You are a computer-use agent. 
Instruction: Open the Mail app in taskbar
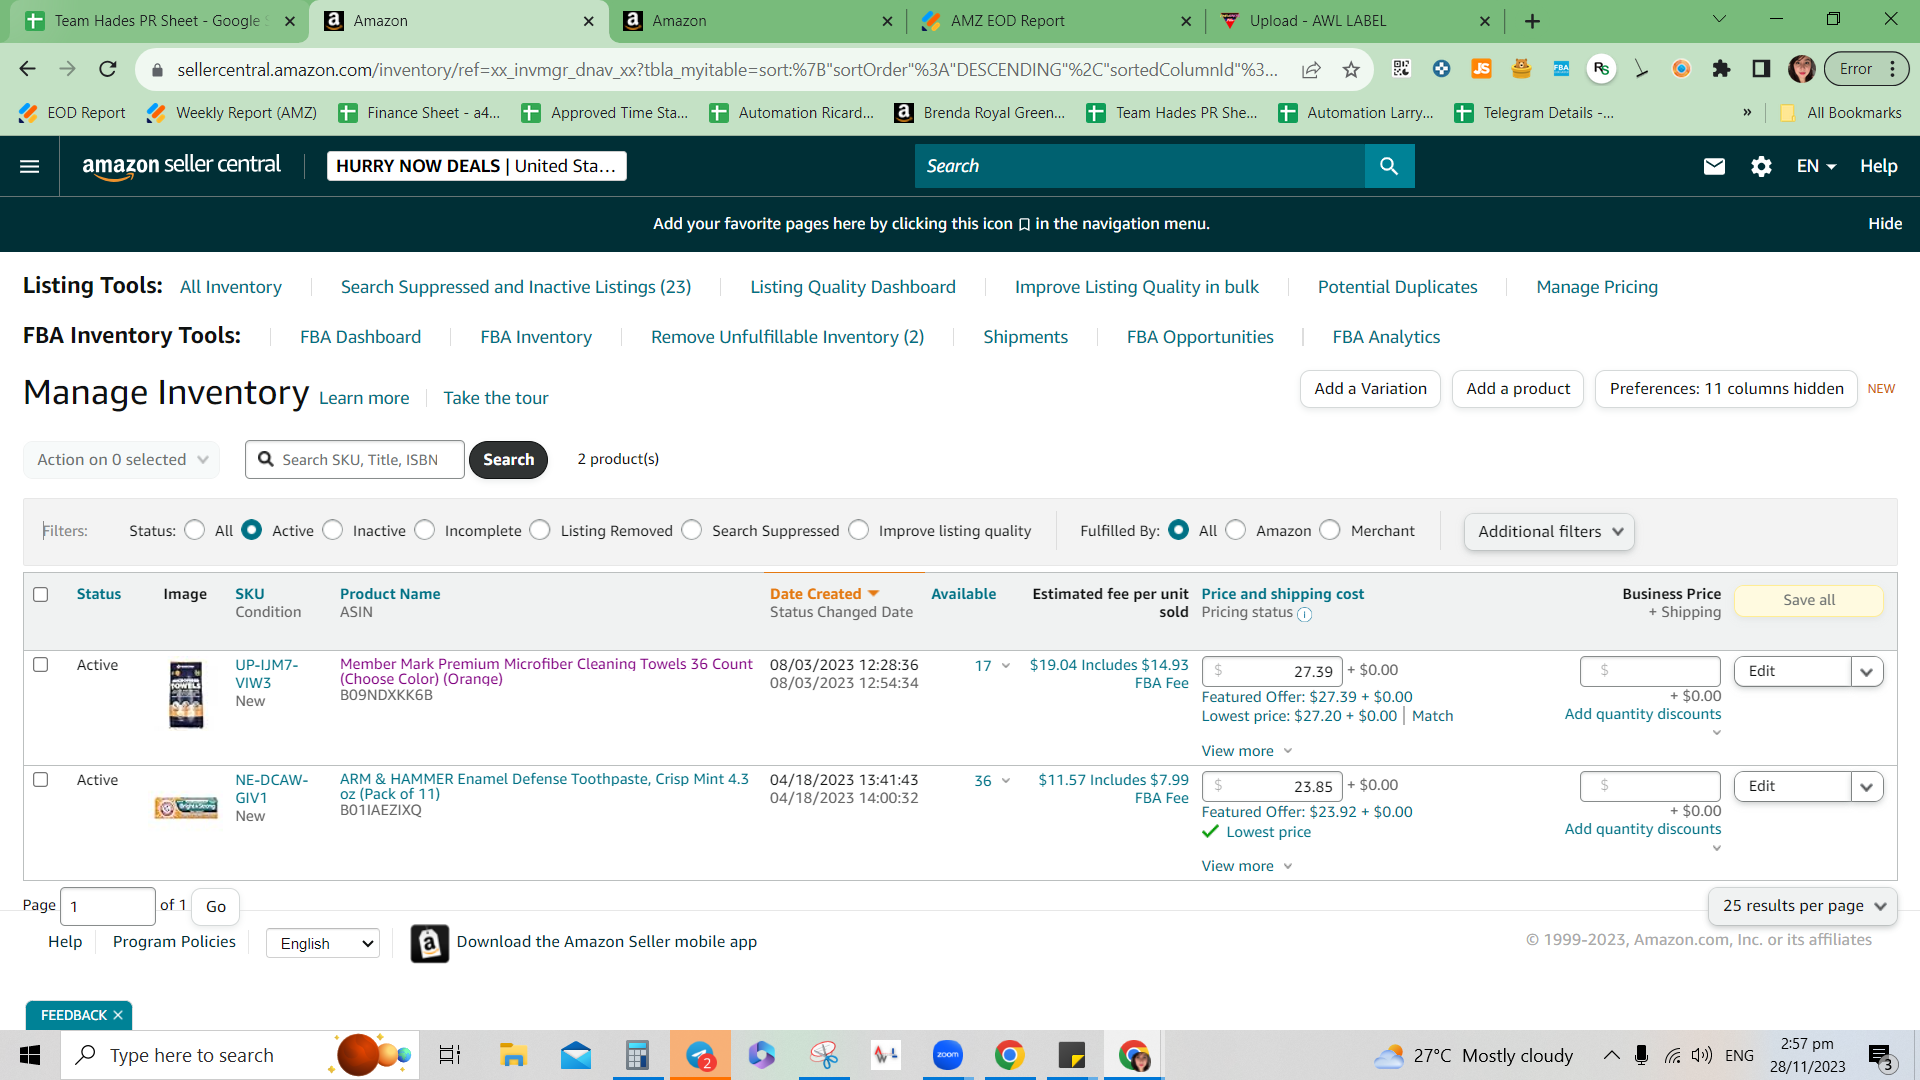point(575,1055)
